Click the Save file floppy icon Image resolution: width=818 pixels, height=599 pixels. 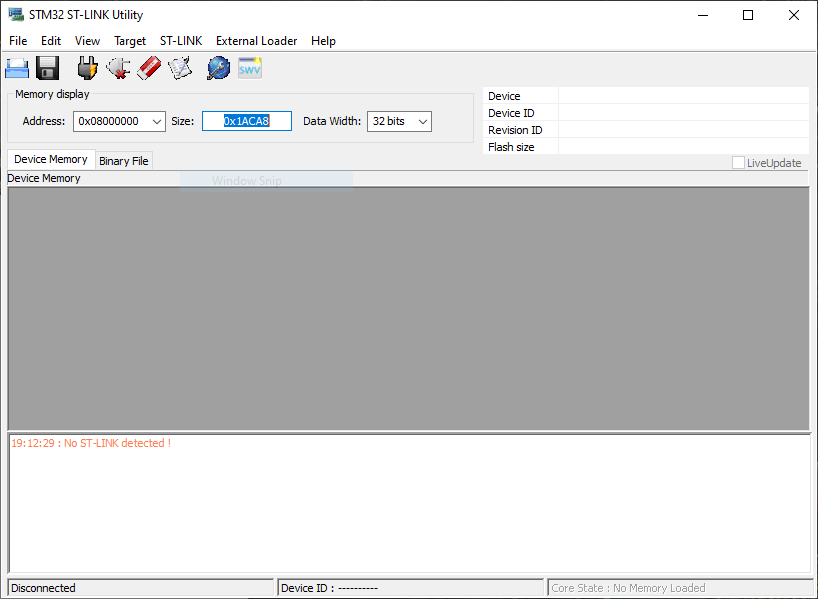(47, 68)
